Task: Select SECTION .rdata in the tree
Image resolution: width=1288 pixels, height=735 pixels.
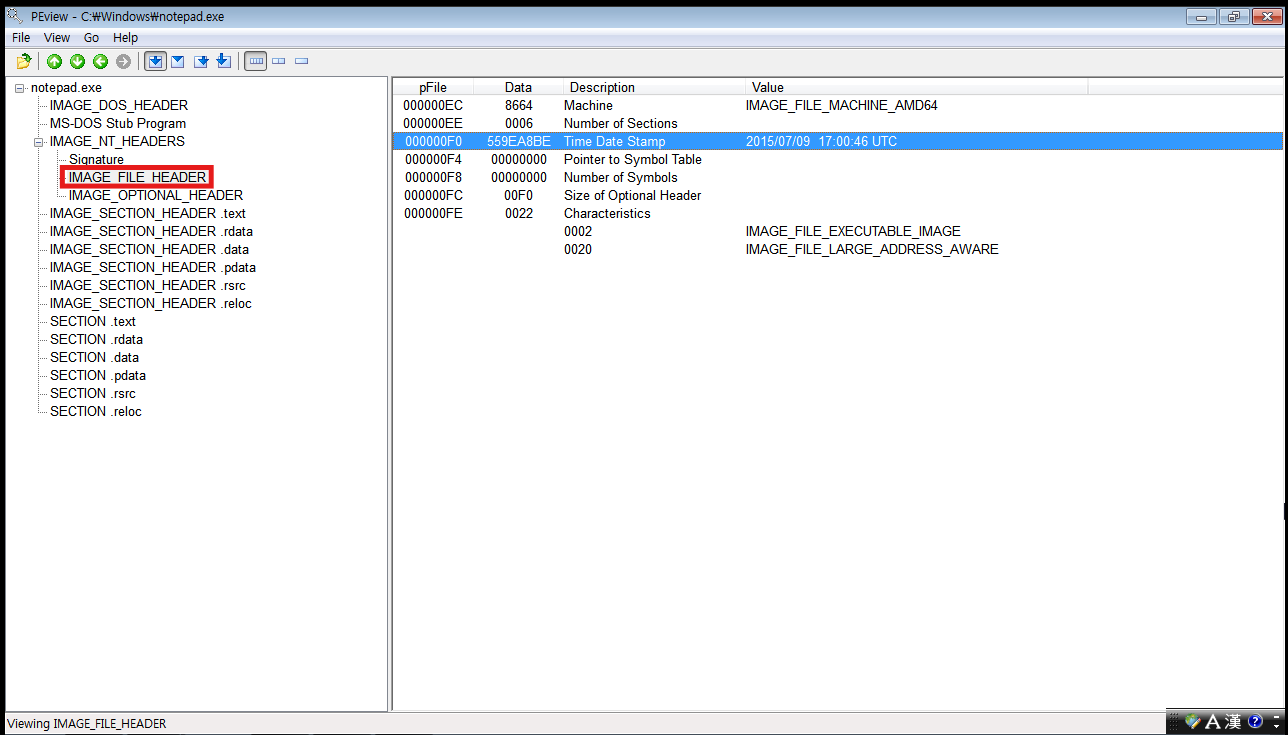Action: point(96,339)
